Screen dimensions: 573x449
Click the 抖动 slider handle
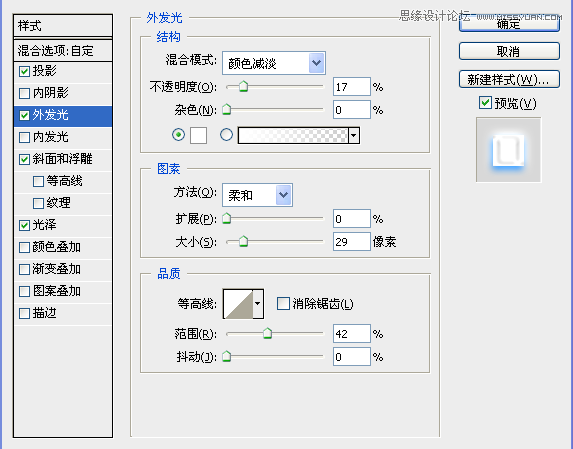[x=227, y=356]
